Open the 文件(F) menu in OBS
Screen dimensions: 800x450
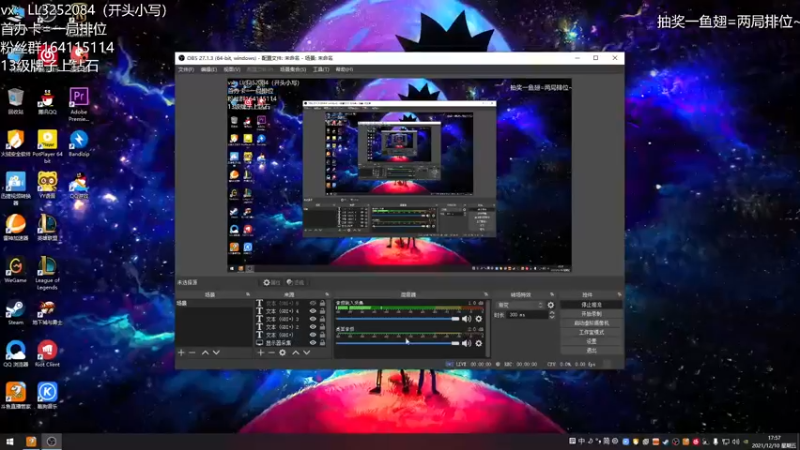click(186, 69)
